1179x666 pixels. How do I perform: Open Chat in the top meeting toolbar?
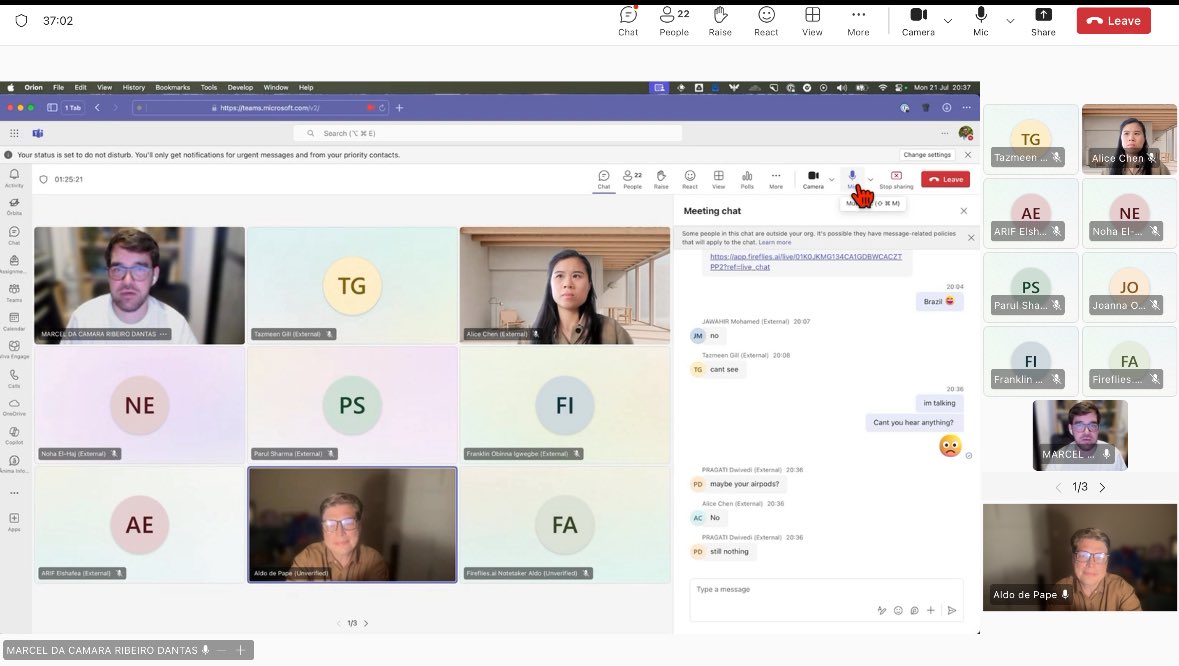tap(628, 21)
